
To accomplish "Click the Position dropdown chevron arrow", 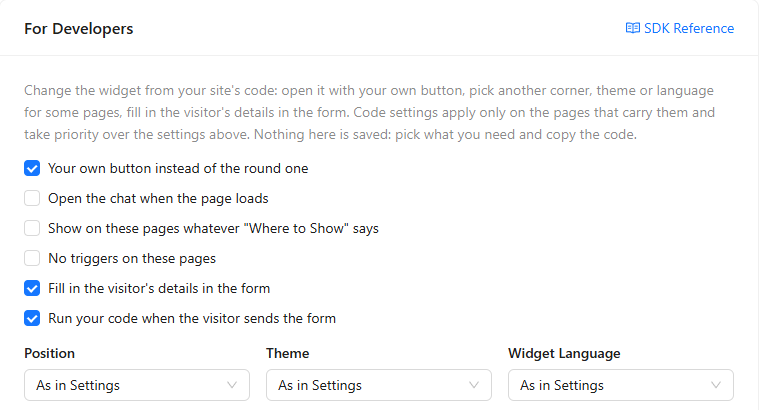I will 232,385.
